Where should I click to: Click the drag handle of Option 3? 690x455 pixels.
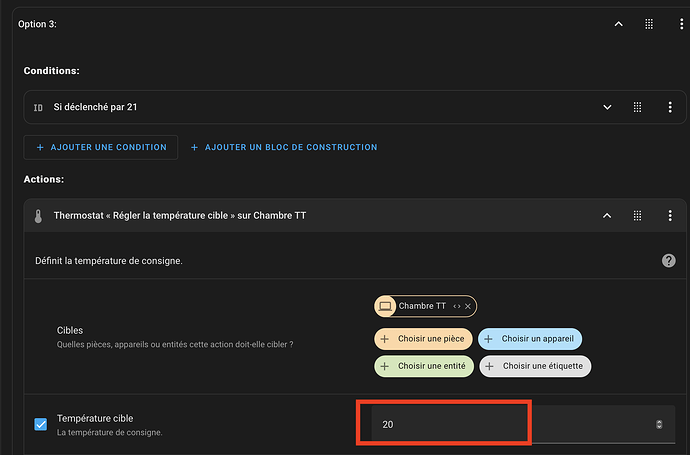pyautogui.click(x=648, y=23)
